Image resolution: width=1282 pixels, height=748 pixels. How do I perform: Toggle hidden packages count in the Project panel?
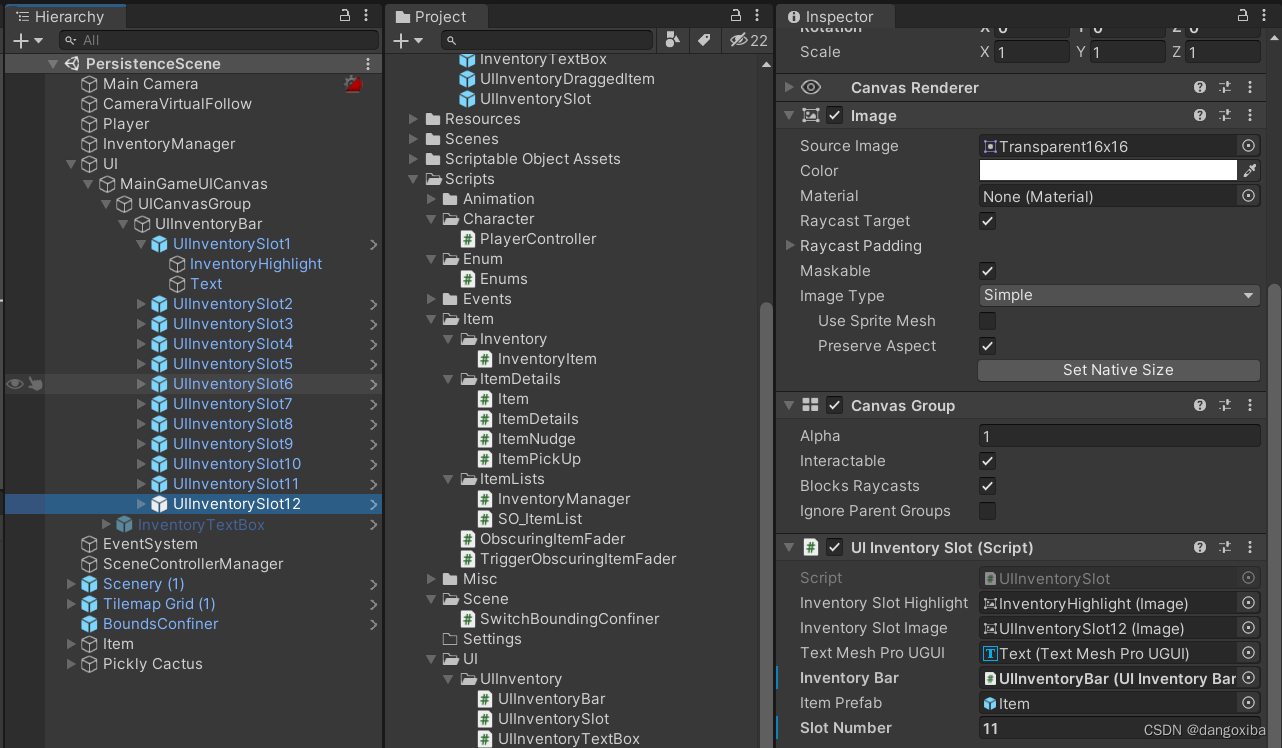(x=748, y=40)
